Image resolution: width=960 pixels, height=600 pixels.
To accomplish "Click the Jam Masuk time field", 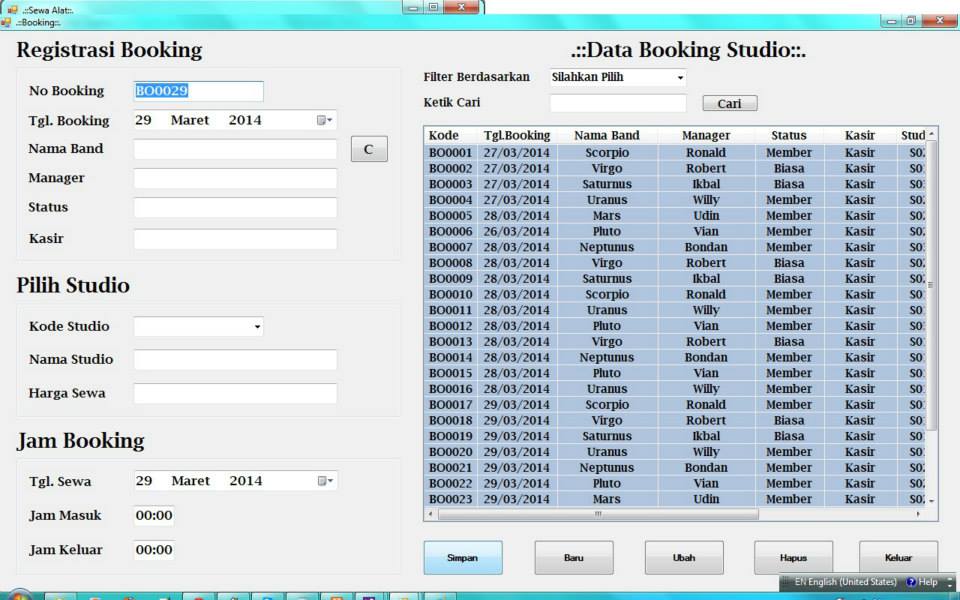I will tap(154, 516).
